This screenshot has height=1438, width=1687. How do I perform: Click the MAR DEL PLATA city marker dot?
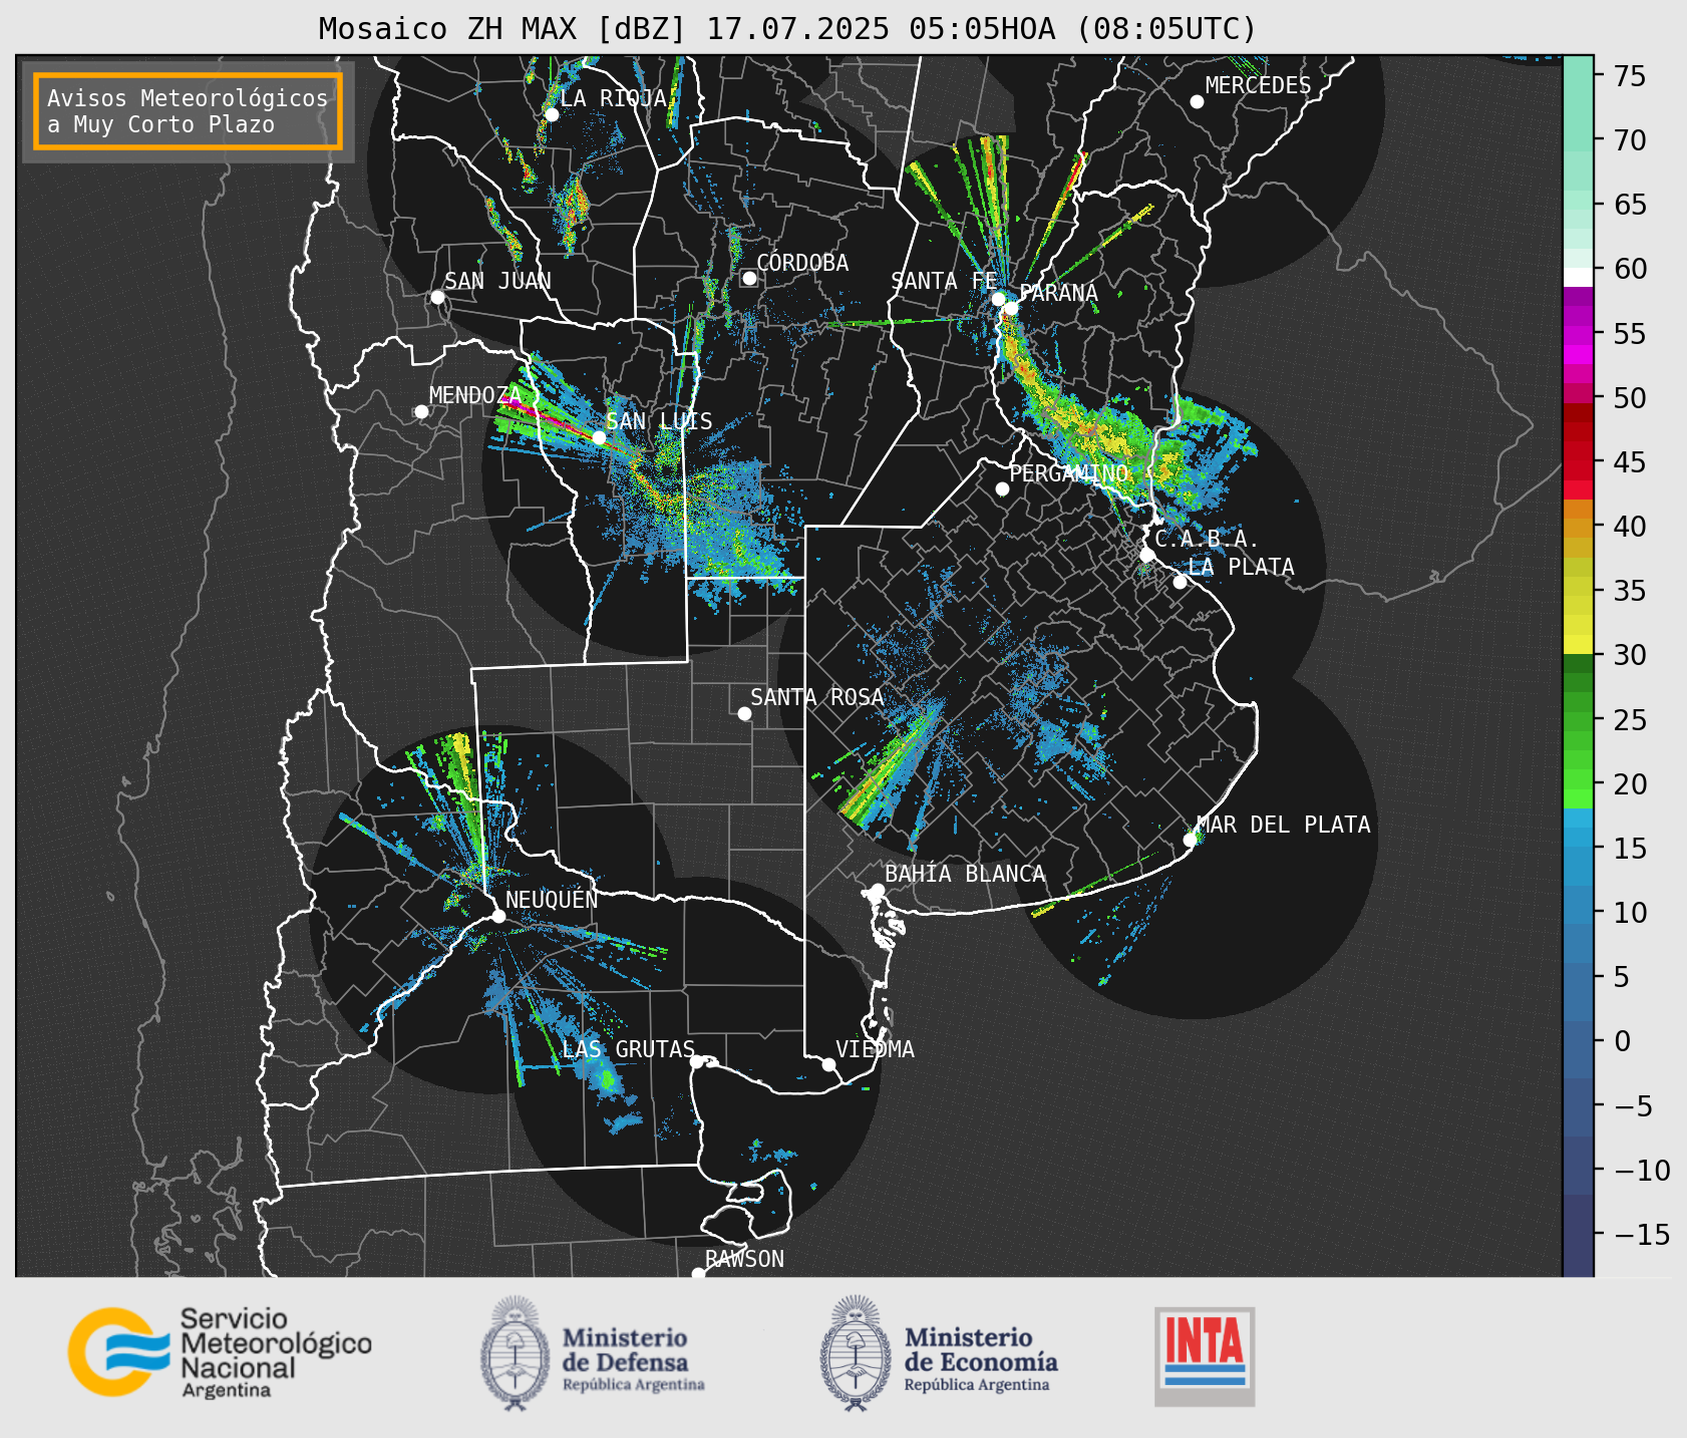[x=1190, y=840]
